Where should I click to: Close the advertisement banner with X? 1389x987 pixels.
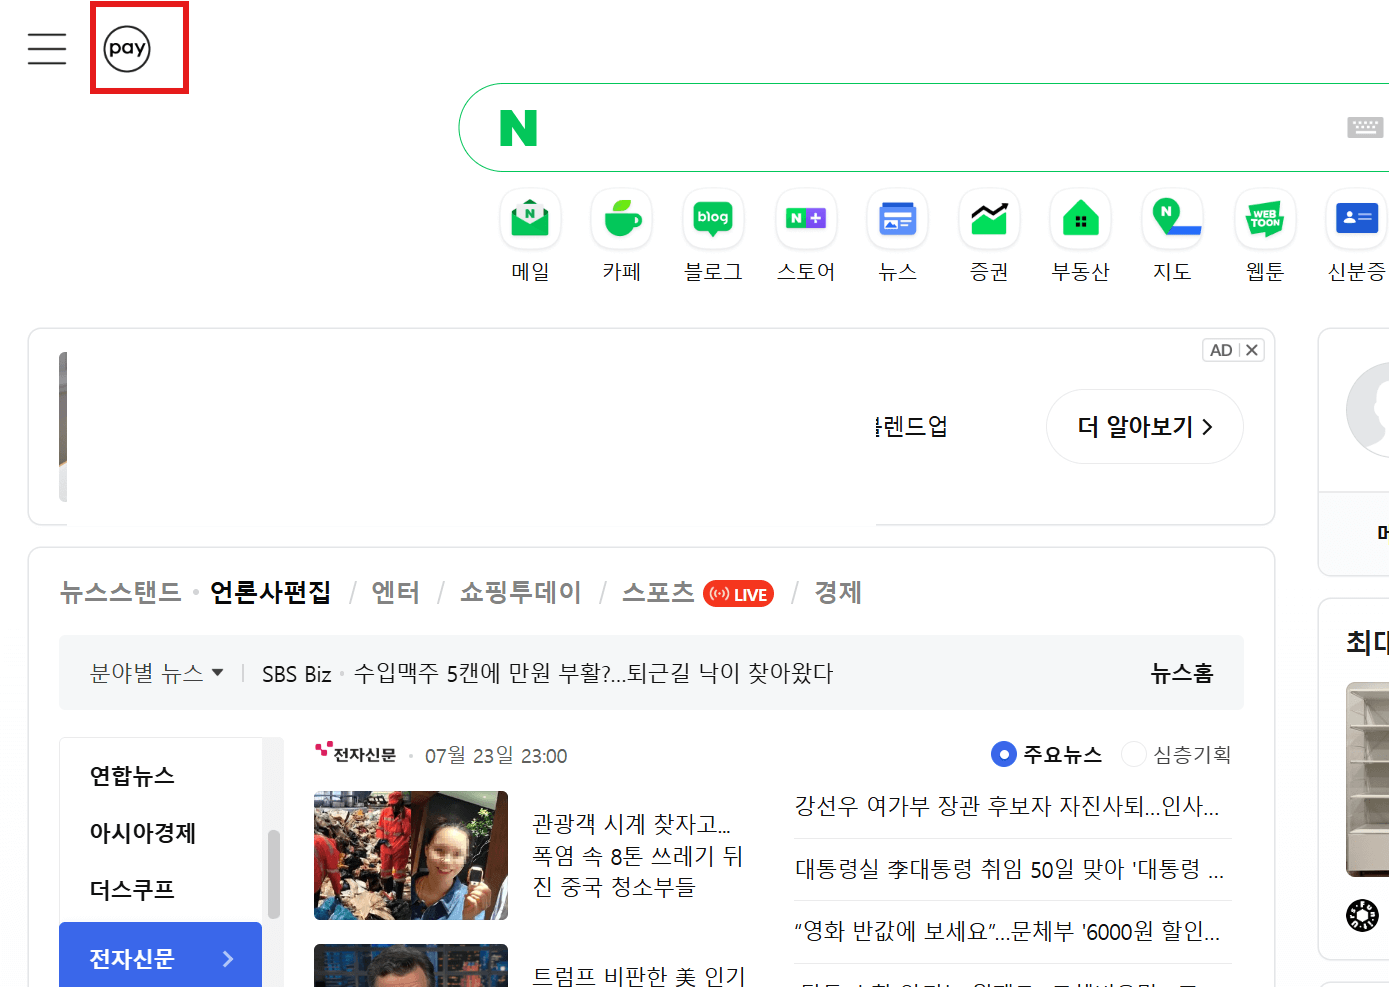tap(1252, 350)
